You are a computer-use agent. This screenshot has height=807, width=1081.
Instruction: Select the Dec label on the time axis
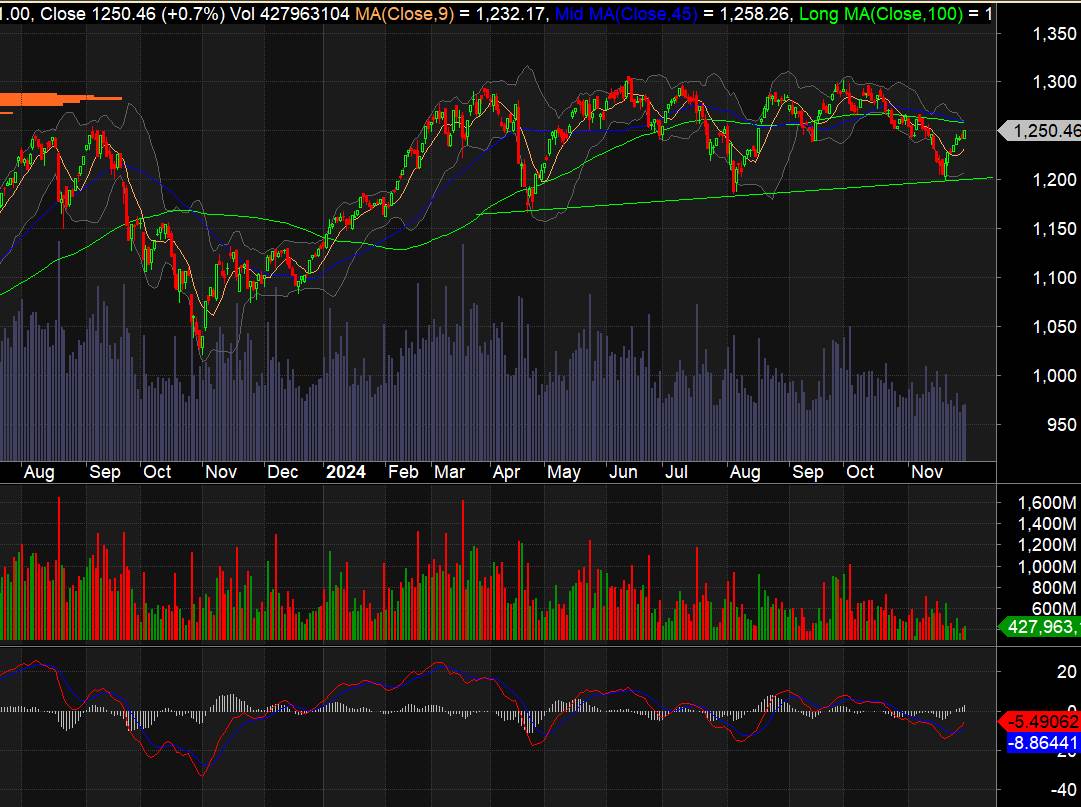pos(282,472)
